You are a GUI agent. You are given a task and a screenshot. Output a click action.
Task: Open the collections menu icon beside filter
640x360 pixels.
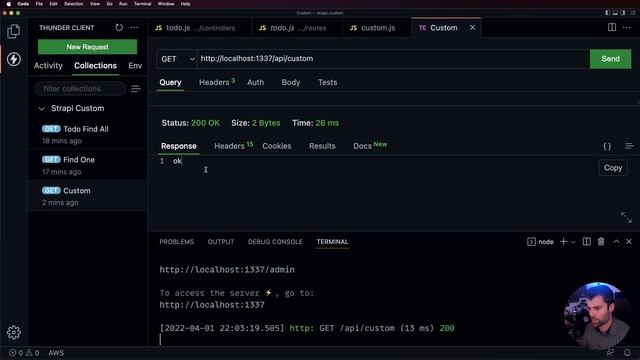click(136, 89)
